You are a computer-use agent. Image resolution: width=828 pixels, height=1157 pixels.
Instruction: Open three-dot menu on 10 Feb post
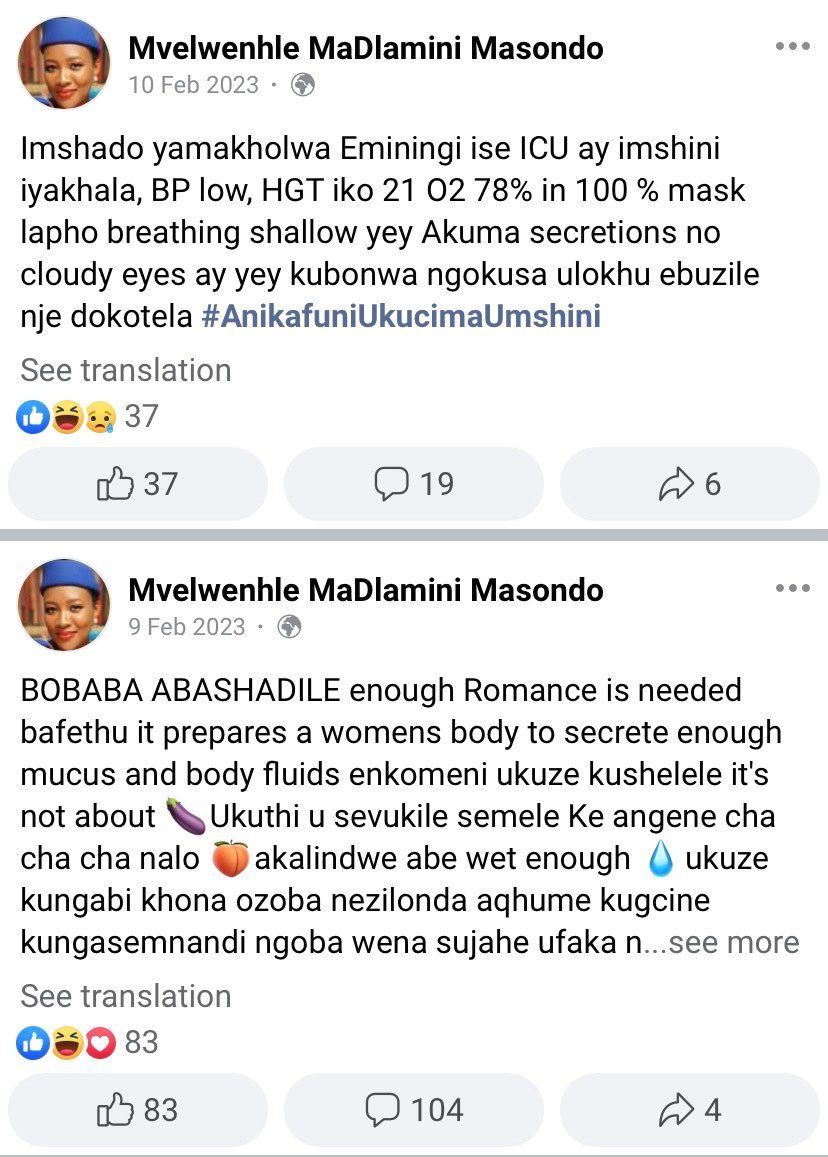[x=793, y=47]
